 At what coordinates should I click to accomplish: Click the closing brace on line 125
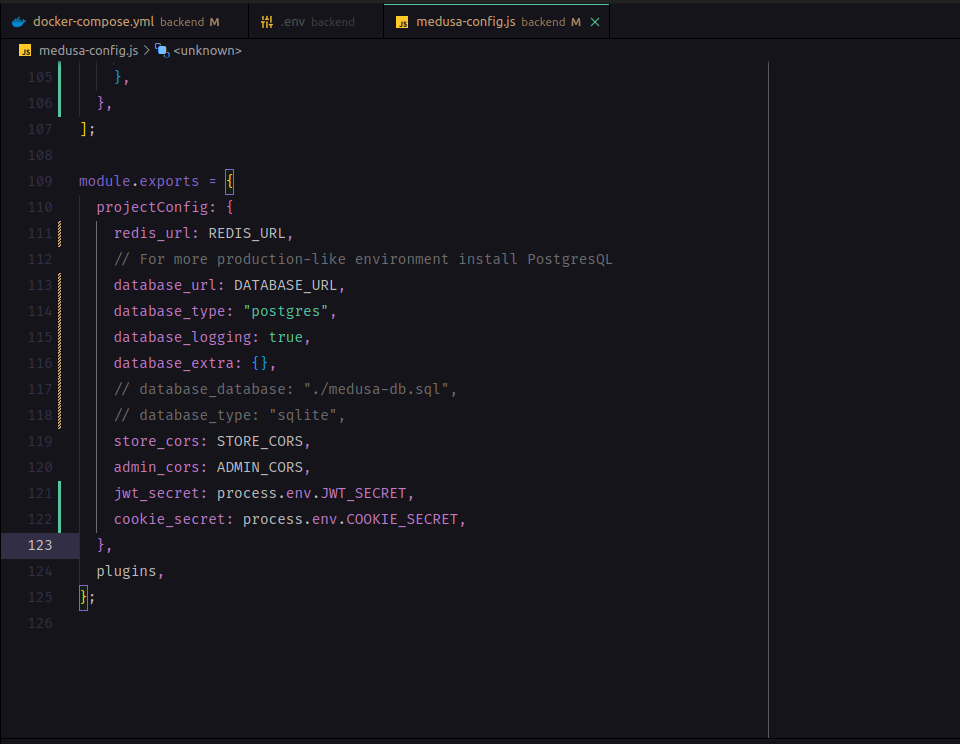pos(83,597)
